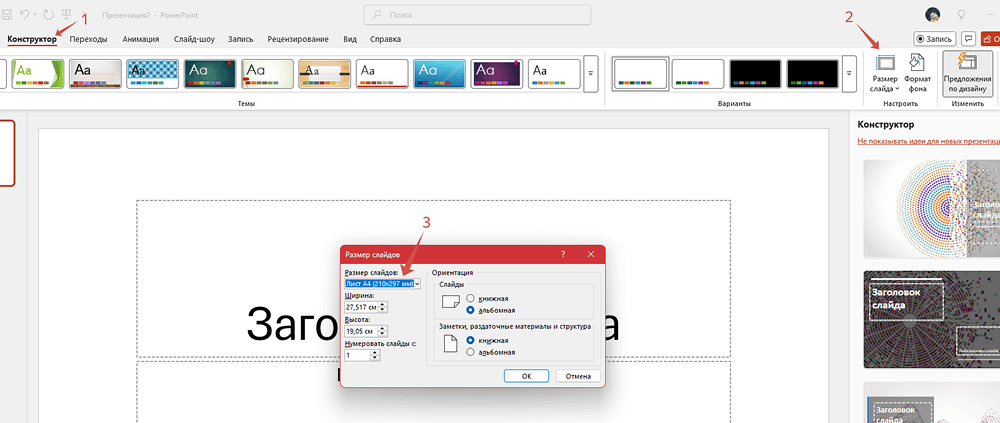Increase slide start number with up arrow
This screenshot has height=423, width=1000.
[x=376, y=352]
